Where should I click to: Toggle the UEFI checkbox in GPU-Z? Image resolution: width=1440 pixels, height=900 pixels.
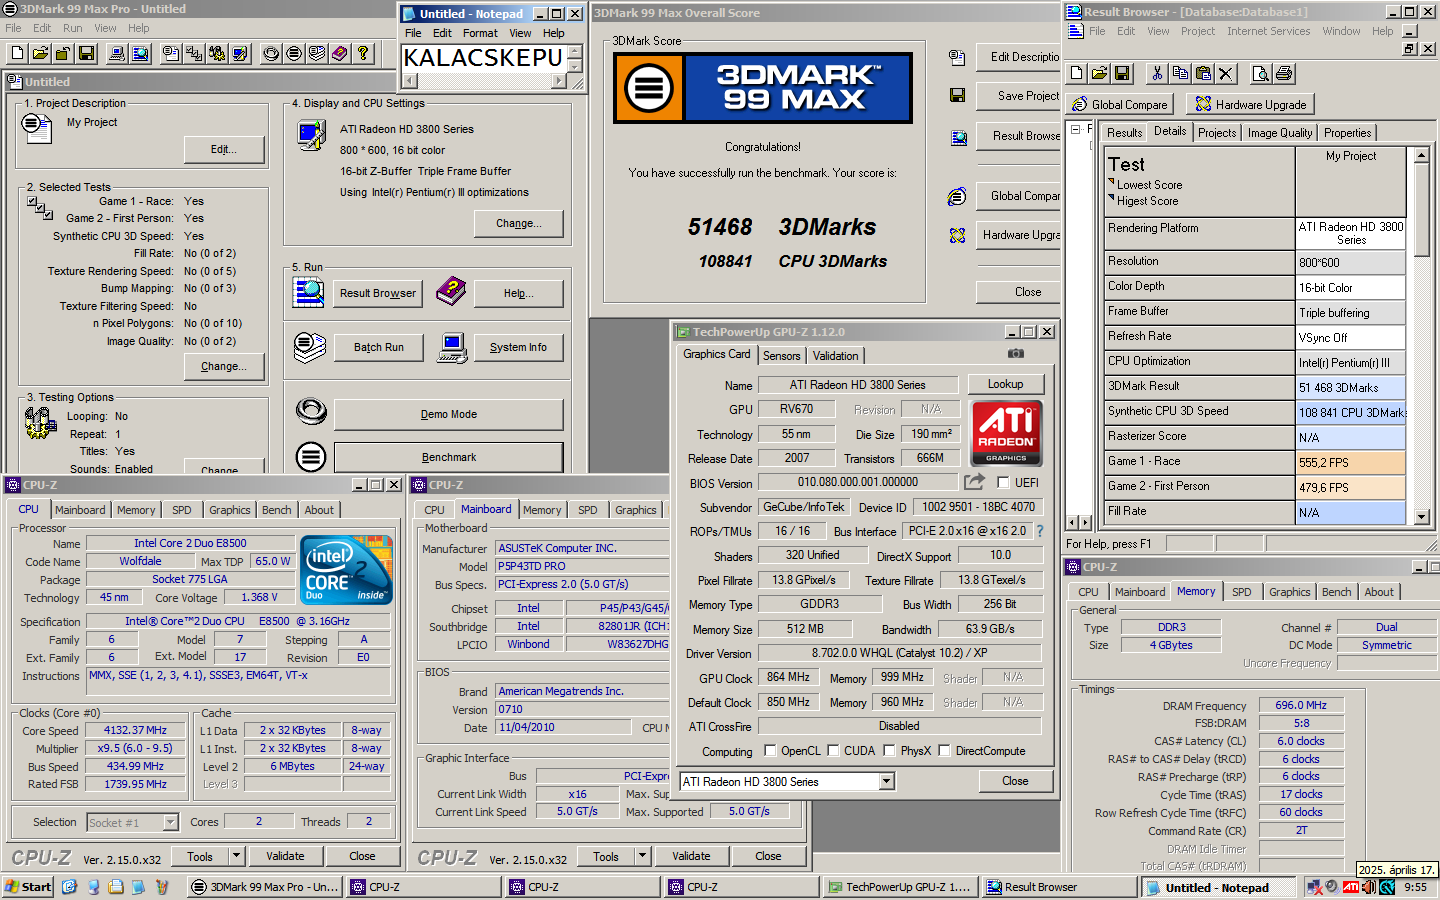1003,482
